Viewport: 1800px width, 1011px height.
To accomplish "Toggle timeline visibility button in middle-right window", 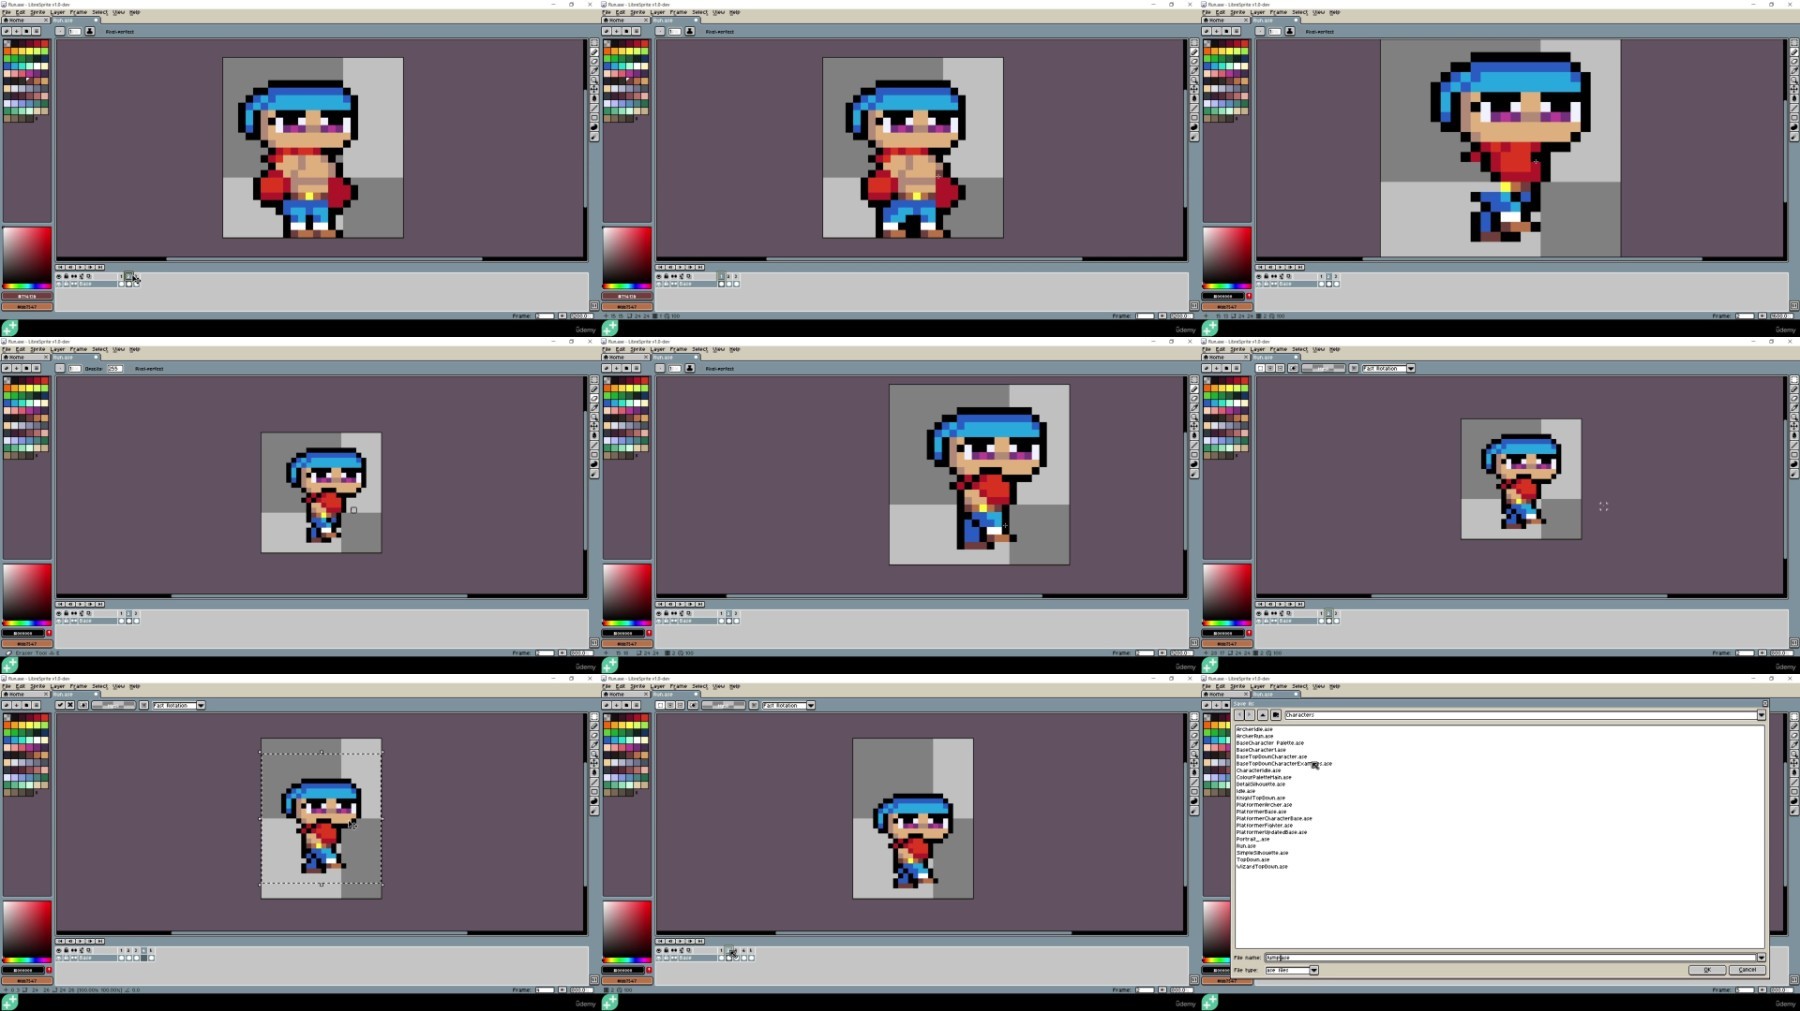I will 1794,643.
